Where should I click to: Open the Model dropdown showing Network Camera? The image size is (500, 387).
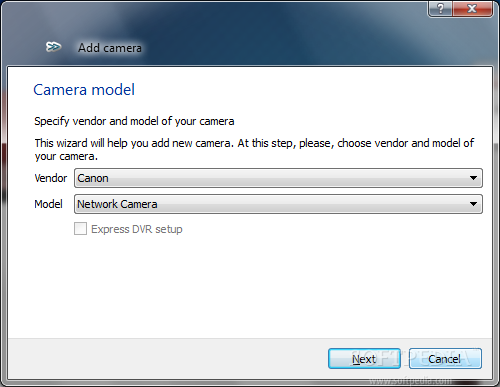pos(278,204)
